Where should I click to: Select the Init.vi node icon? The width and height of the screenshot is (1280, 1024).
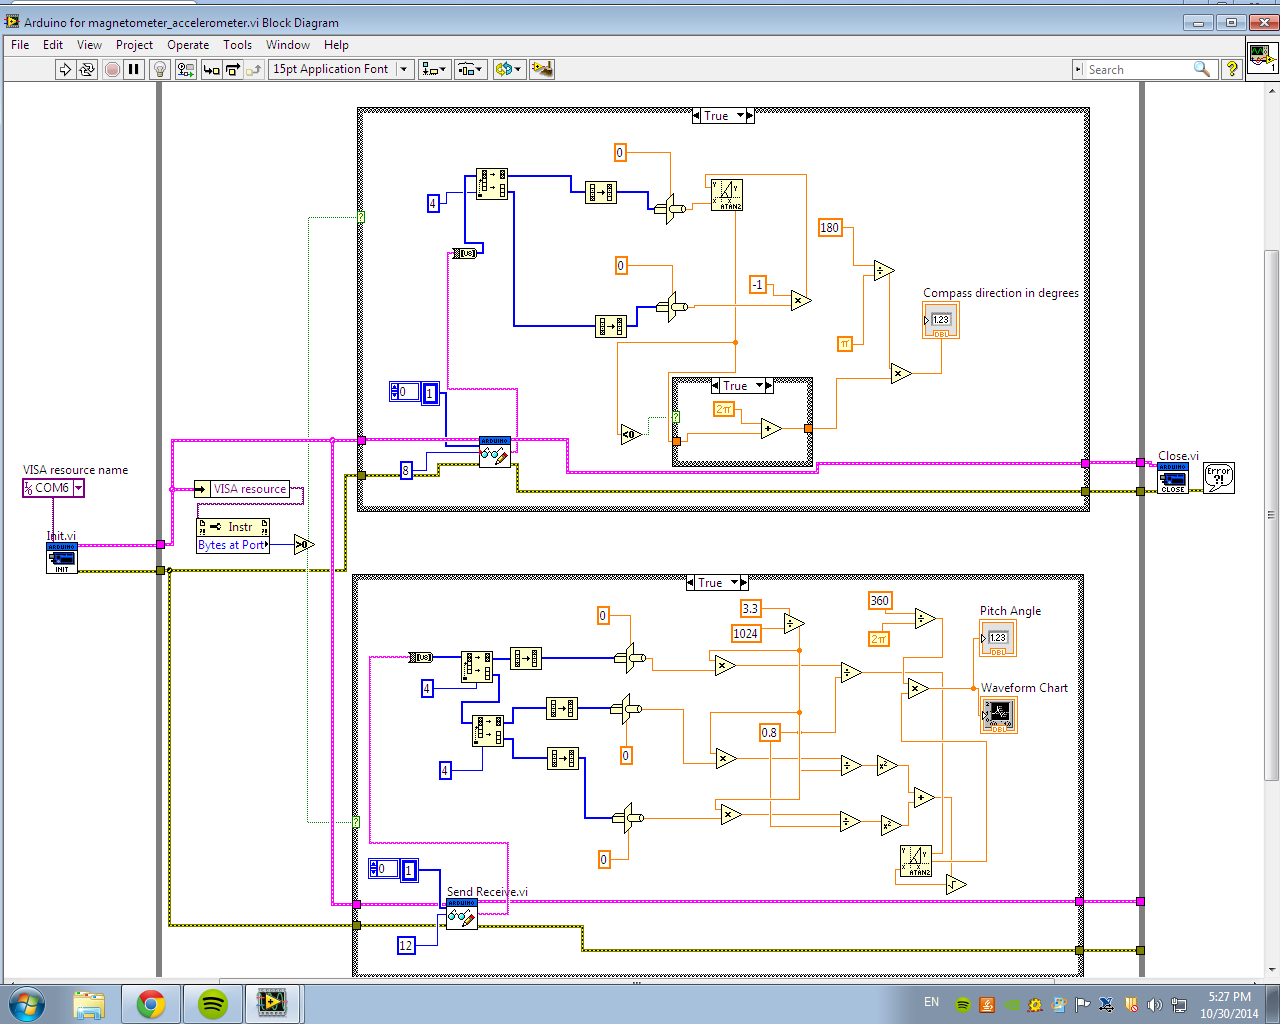pyautogui.click(x=62, y=558)
